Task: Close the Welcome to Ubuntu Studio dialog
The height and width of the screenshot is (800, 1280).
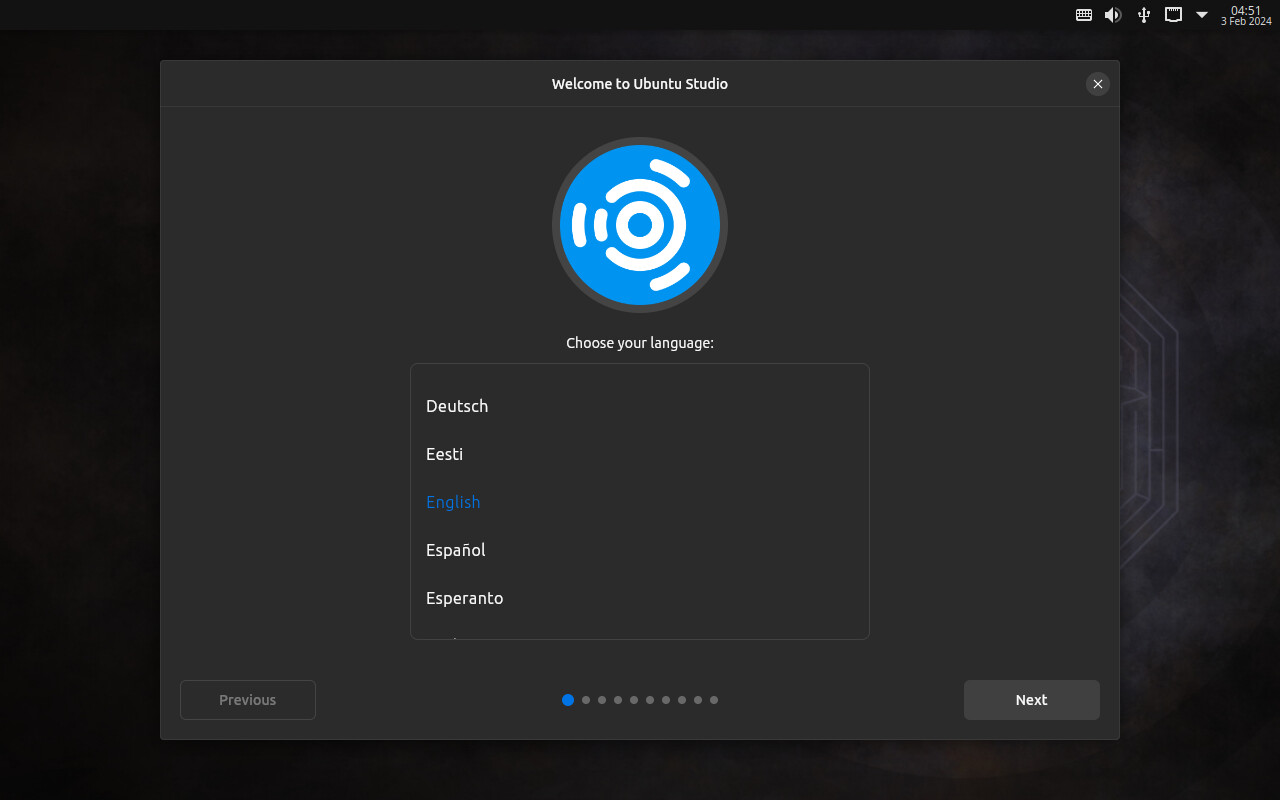Action: (x=1097, y=84)
